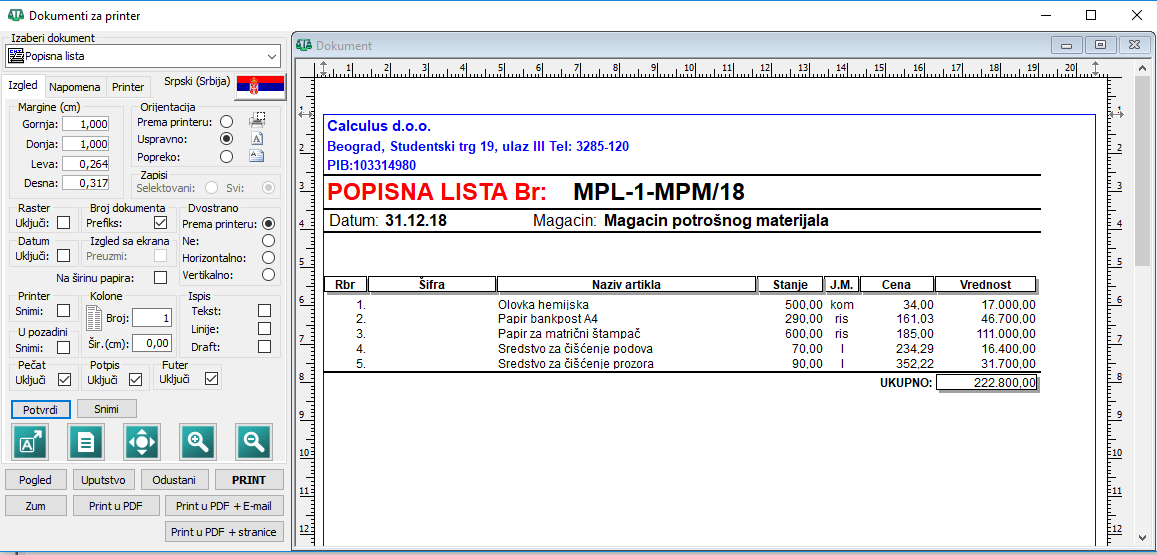
Task: Click Print u PDF + E-mail button
Action: (x=225, y=506)
